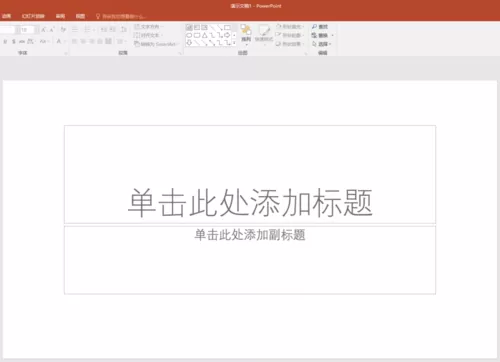
Task: Toggle text shadow in font group
Action: 14,41
